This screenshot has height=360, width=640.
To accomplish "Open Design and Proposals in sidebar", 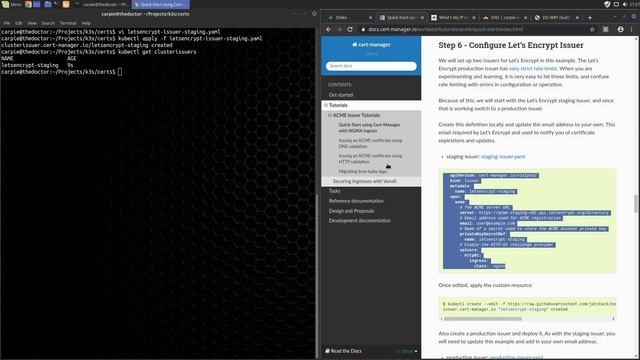I will 351,211.
